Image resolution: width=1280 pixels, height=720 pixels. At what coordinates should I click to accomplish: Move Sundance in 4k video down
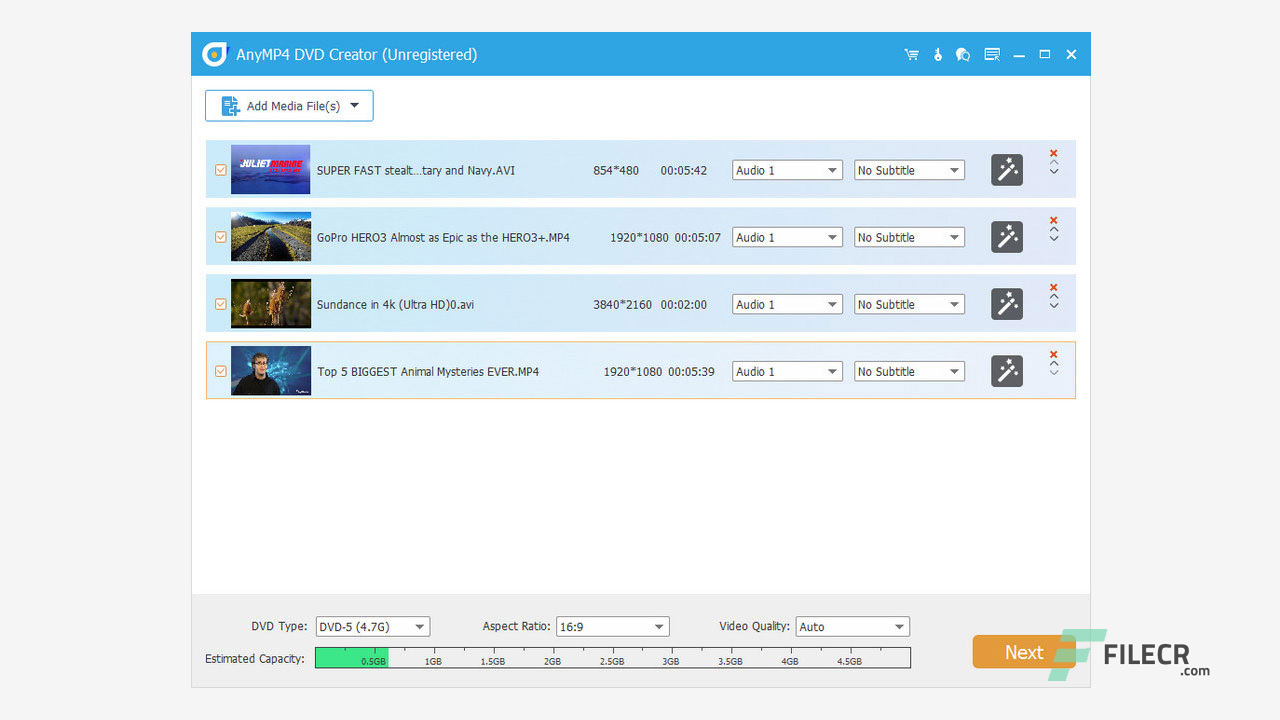click(1054, 306)
